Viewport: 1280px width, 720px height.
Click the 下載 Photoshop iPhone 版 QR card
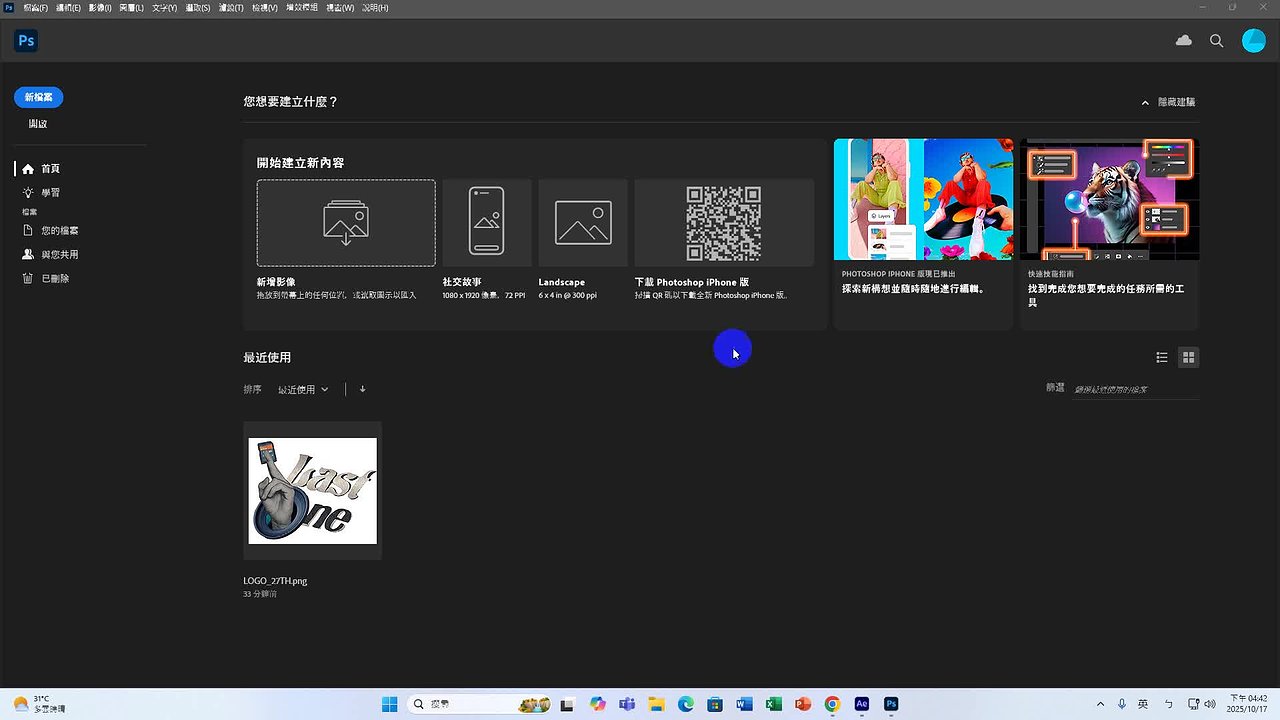point(723,222)
